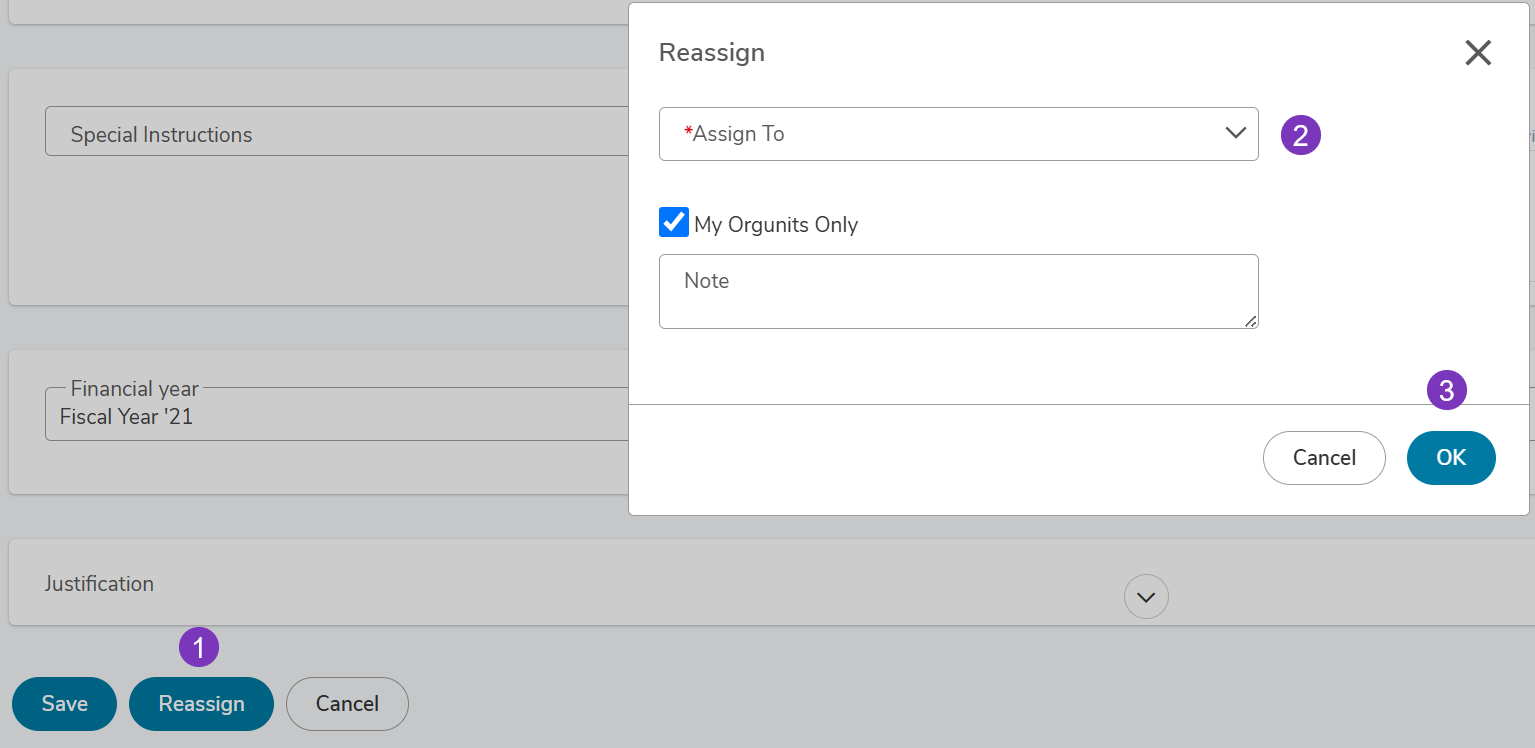The width and height of the screenshot is (1535, 748).
Task: Uncheck the My Orgunits Only checkbox
Action: [674, 222]
